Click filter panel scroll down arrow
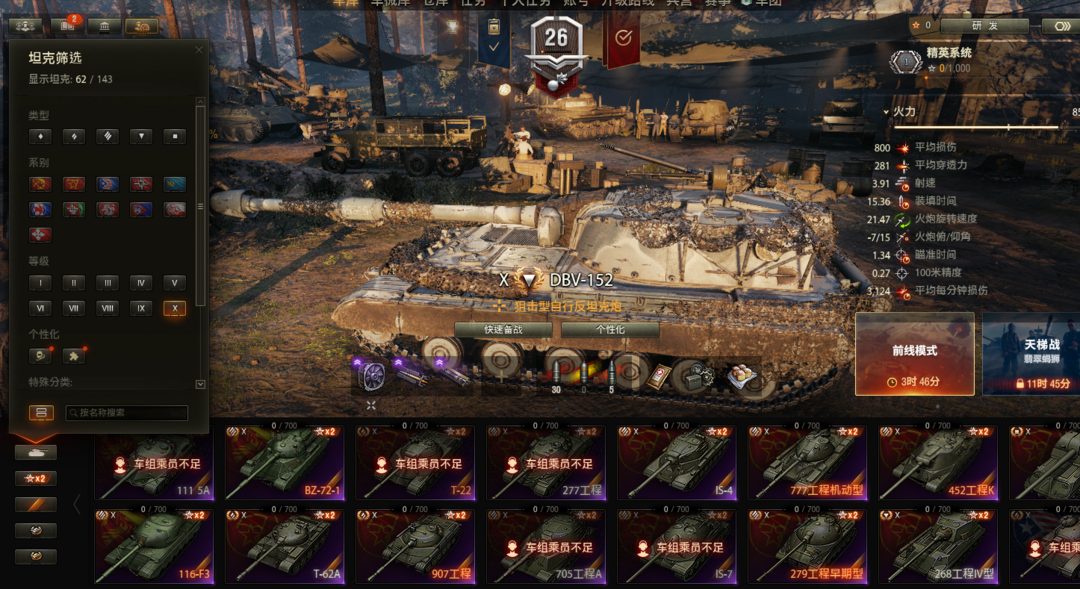 [x=200, y=384]
